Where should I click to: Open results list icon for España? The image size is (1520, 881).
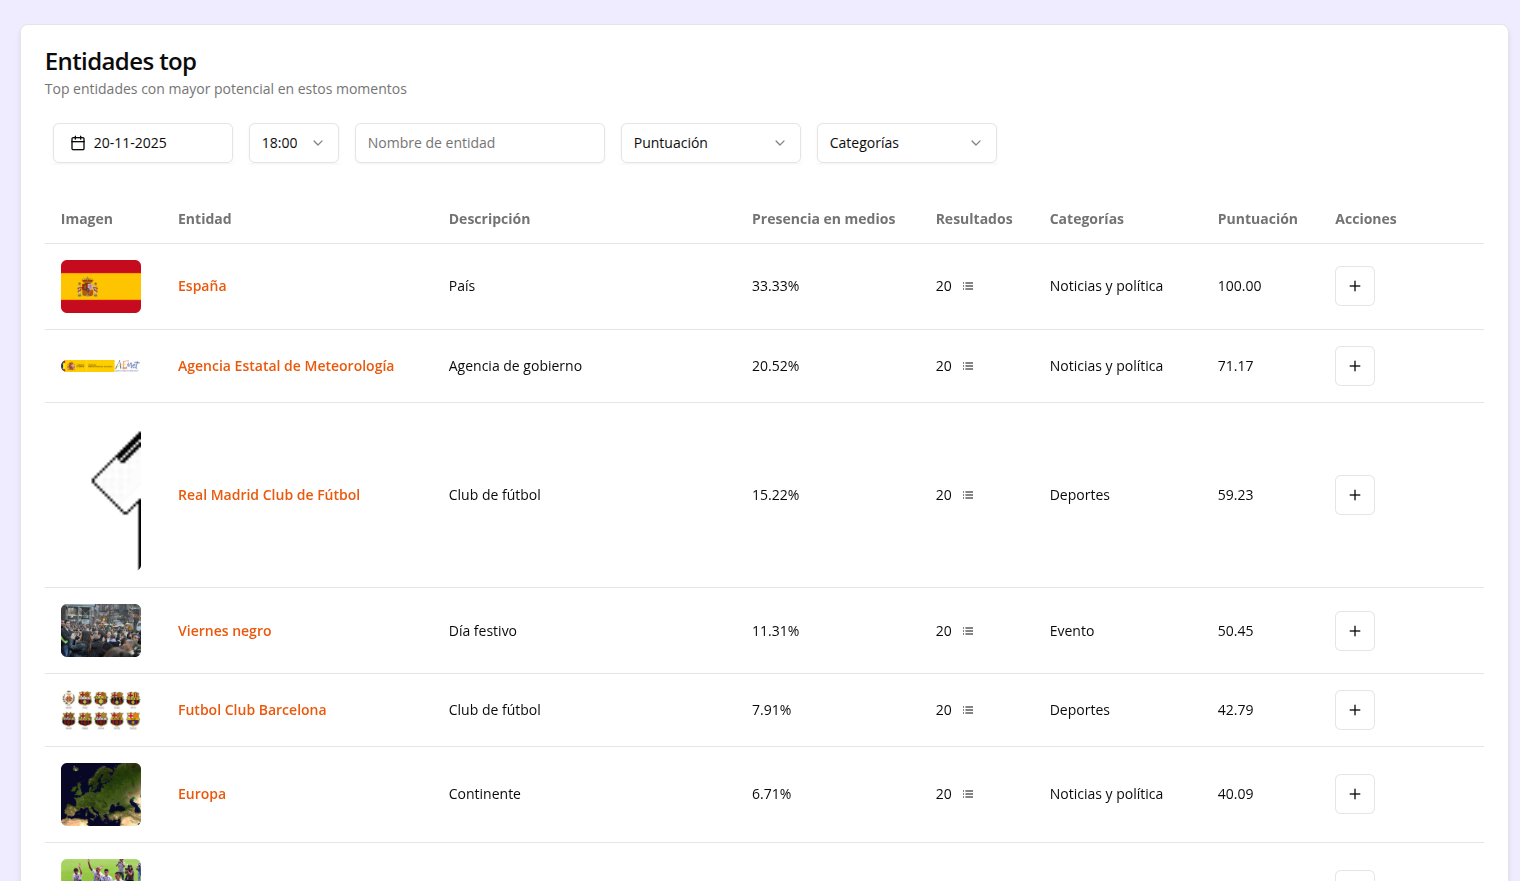[x=967, y=286]
